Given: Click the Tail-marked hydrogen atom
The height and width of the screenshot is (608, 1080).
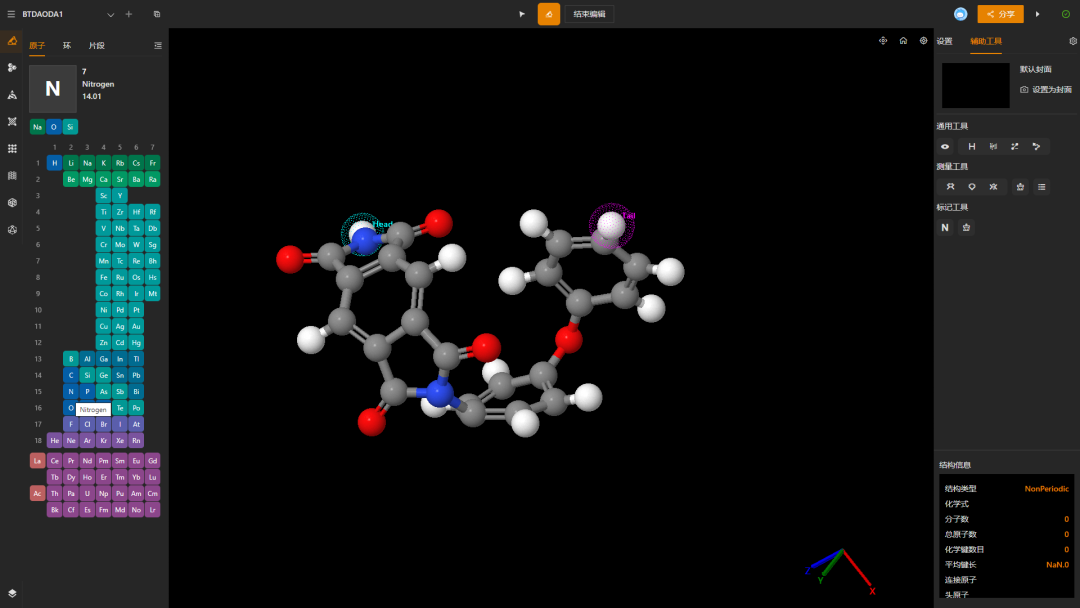Looking at the screenshot, I should pyautogui.click(x=611, y=225).
